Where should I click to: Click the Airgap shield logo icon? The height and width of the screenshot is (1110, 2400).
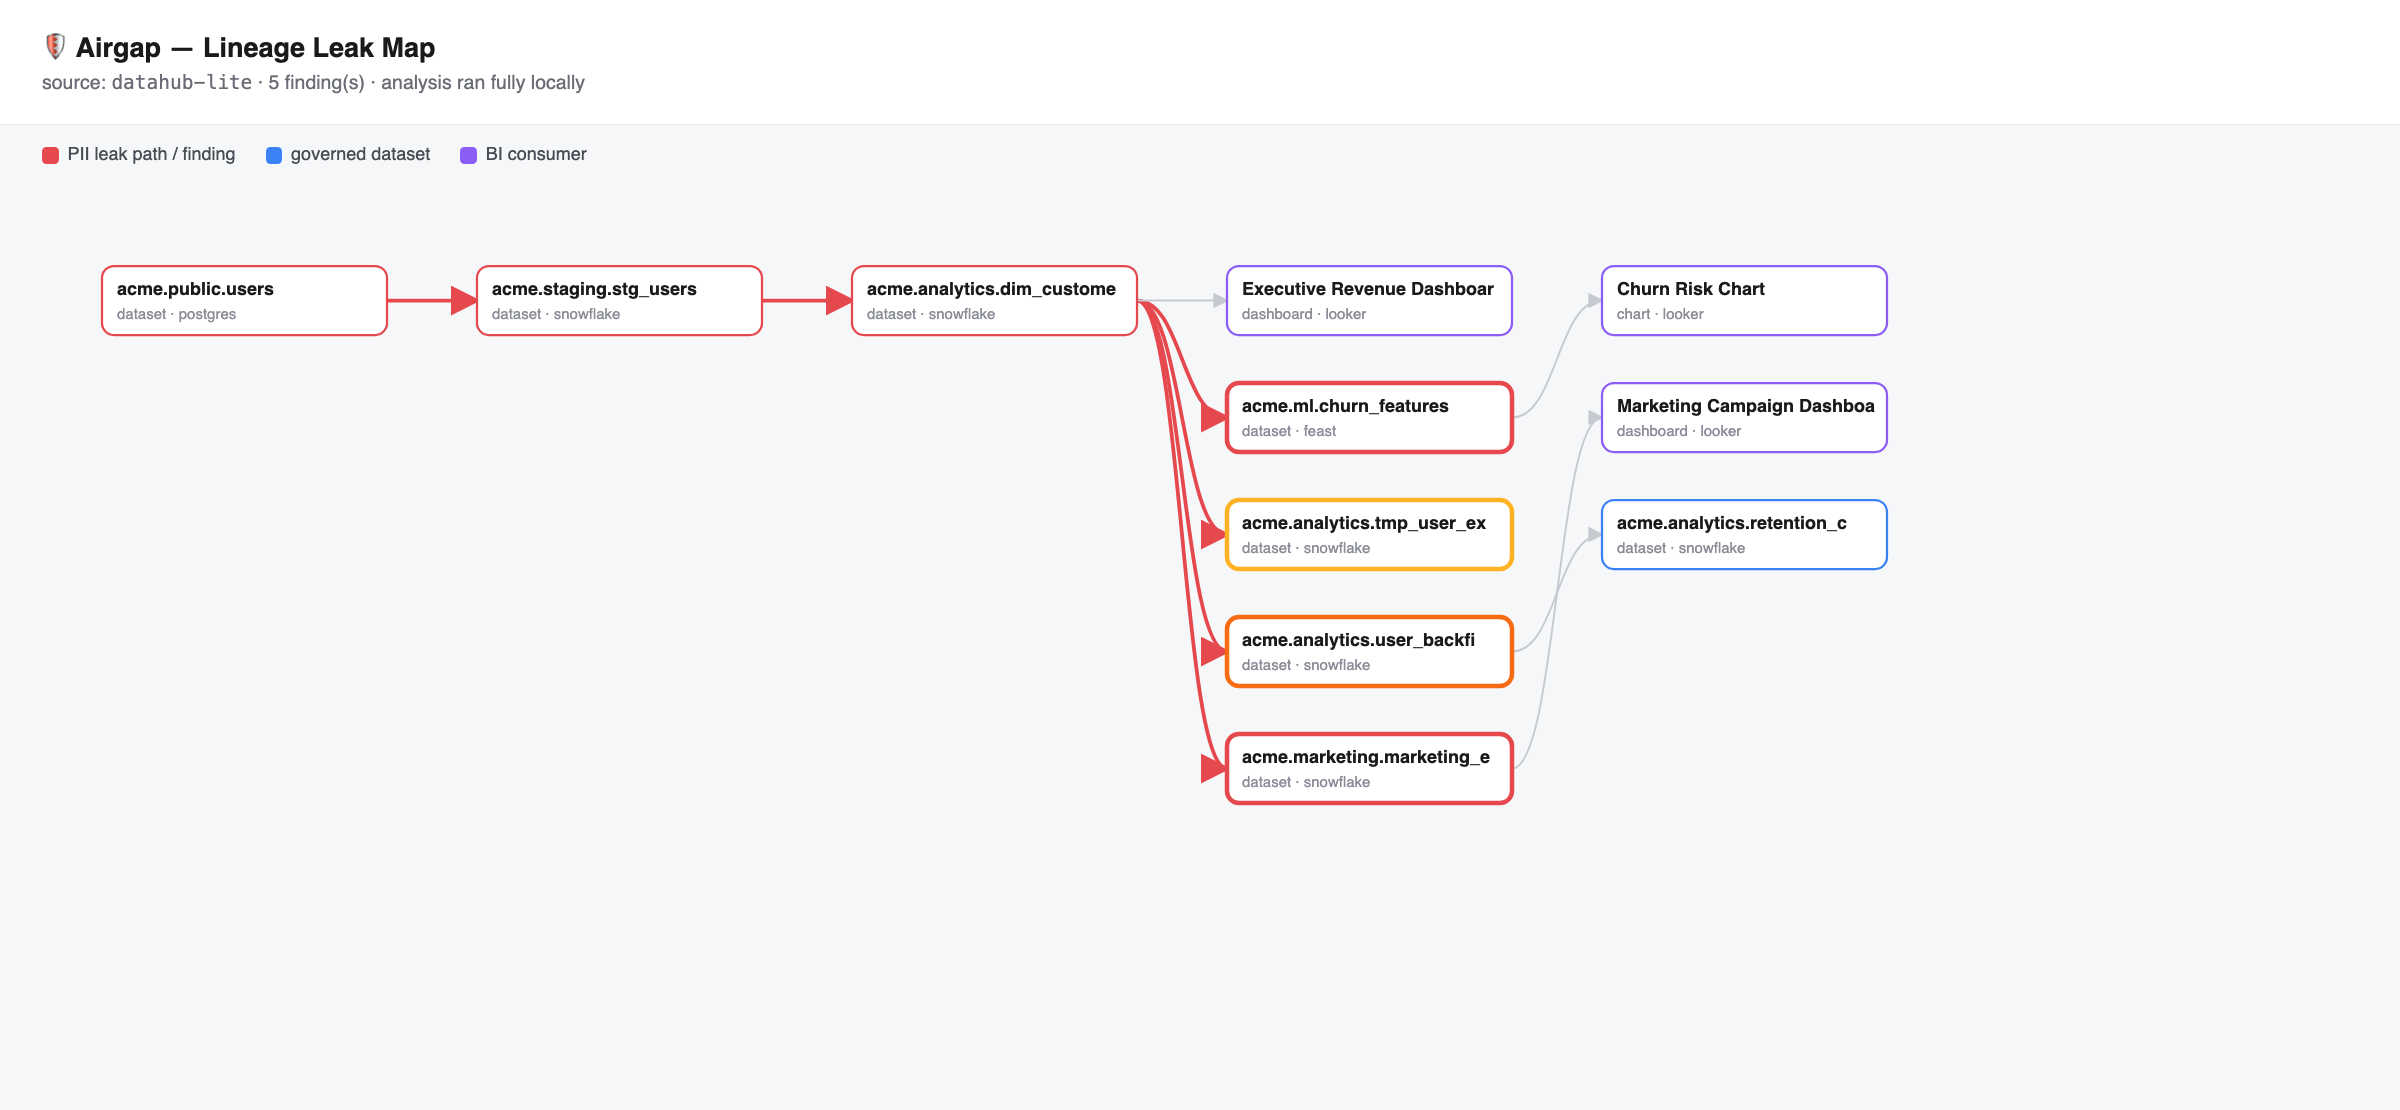point(55,47)
